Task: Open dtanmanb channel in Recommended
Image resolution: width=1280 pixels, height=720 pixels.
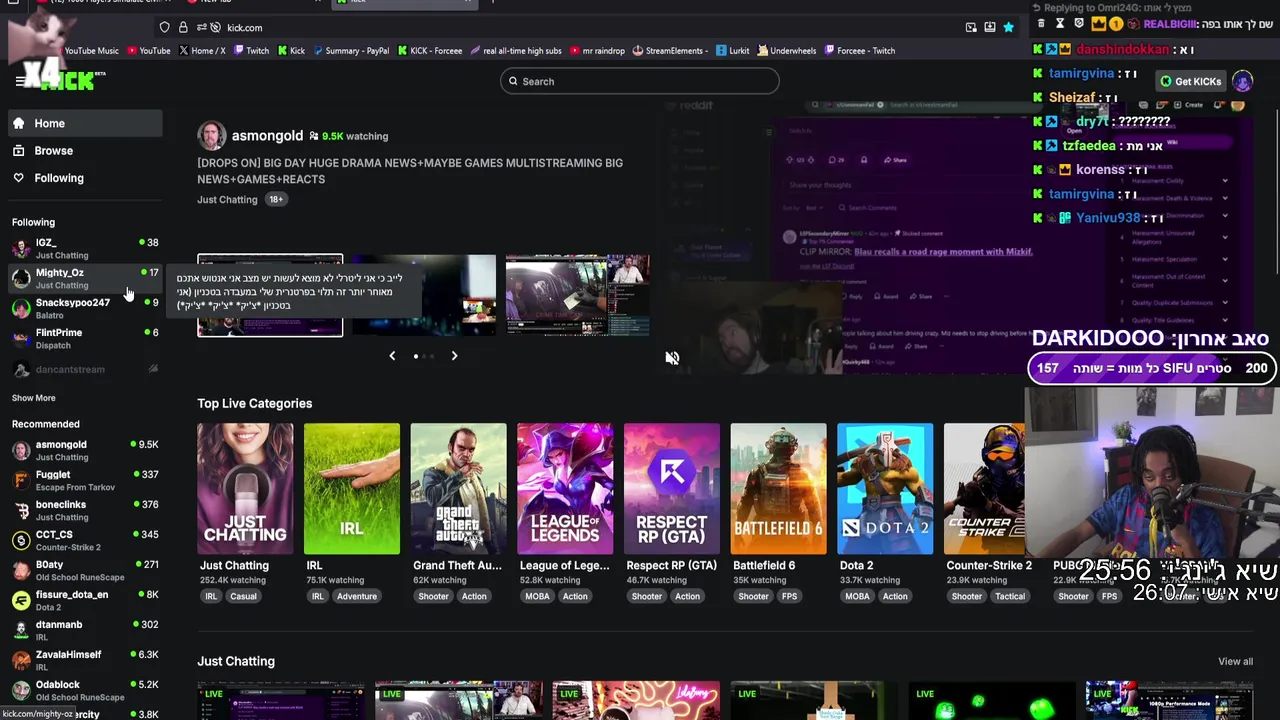Action: pyautogui.click(x=85, y=630)
